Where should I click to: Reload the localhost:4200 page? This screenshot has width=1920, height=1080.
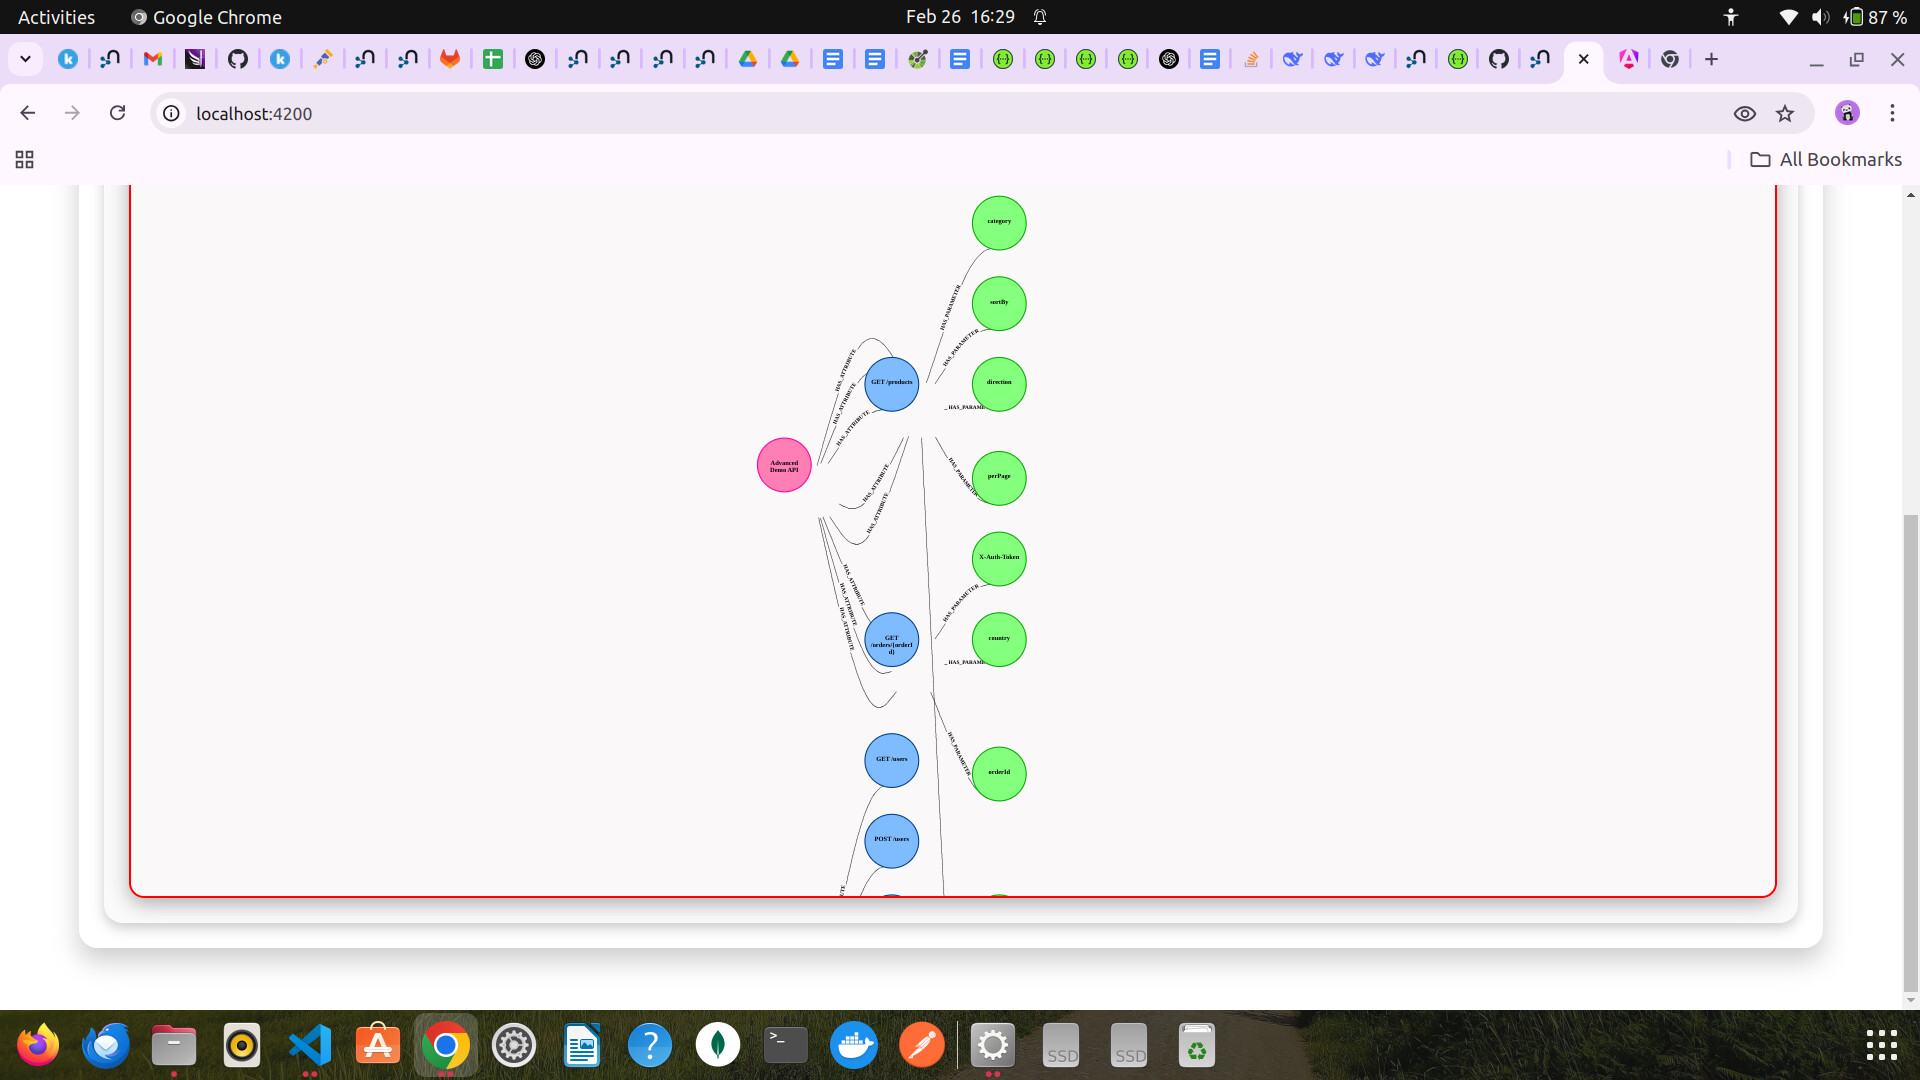click(x=117, y=113)
